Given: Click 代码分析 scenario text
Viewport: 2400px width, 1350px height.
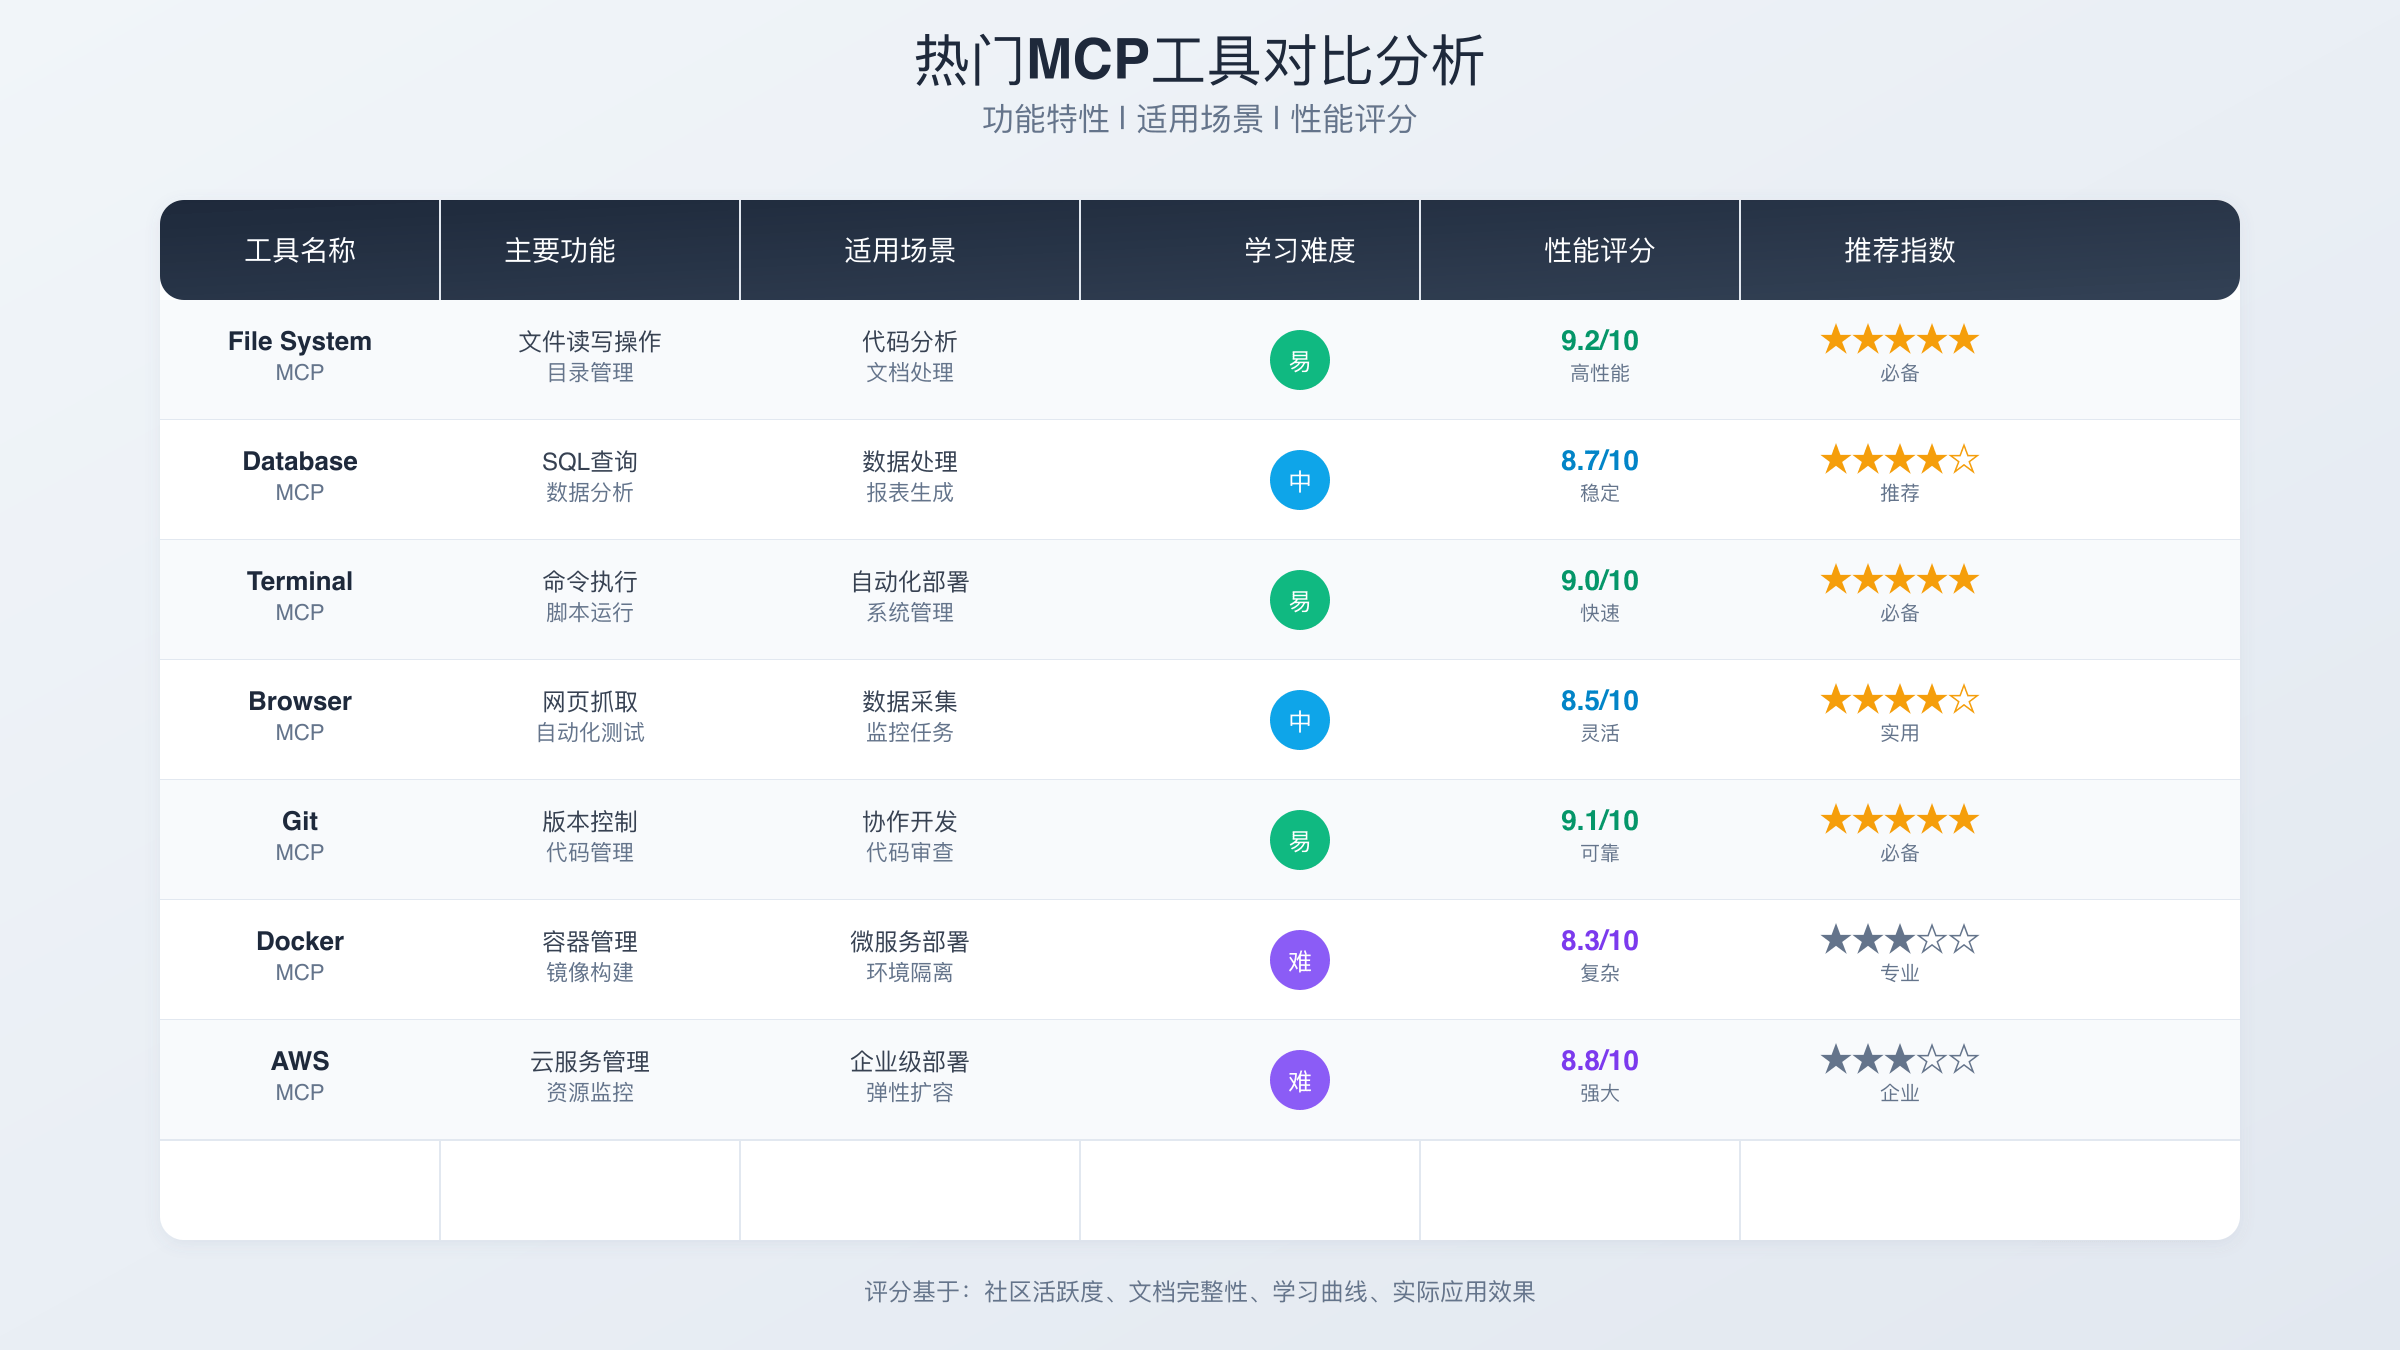Looking at the screenshot, I should (x=910, y=341).
